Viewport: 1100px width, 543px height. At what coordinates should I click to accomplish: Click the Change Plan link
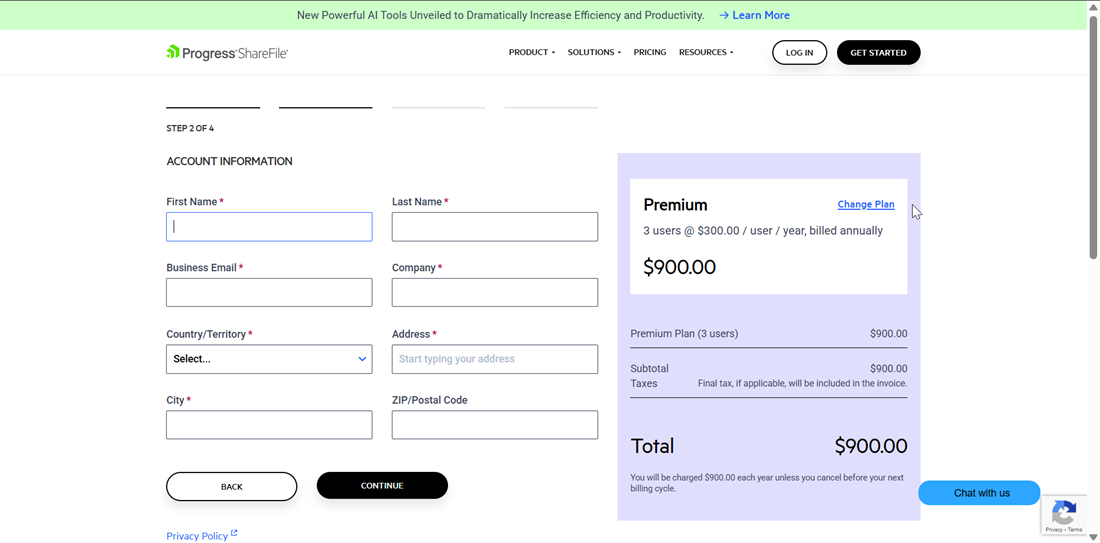click(866, 204)
